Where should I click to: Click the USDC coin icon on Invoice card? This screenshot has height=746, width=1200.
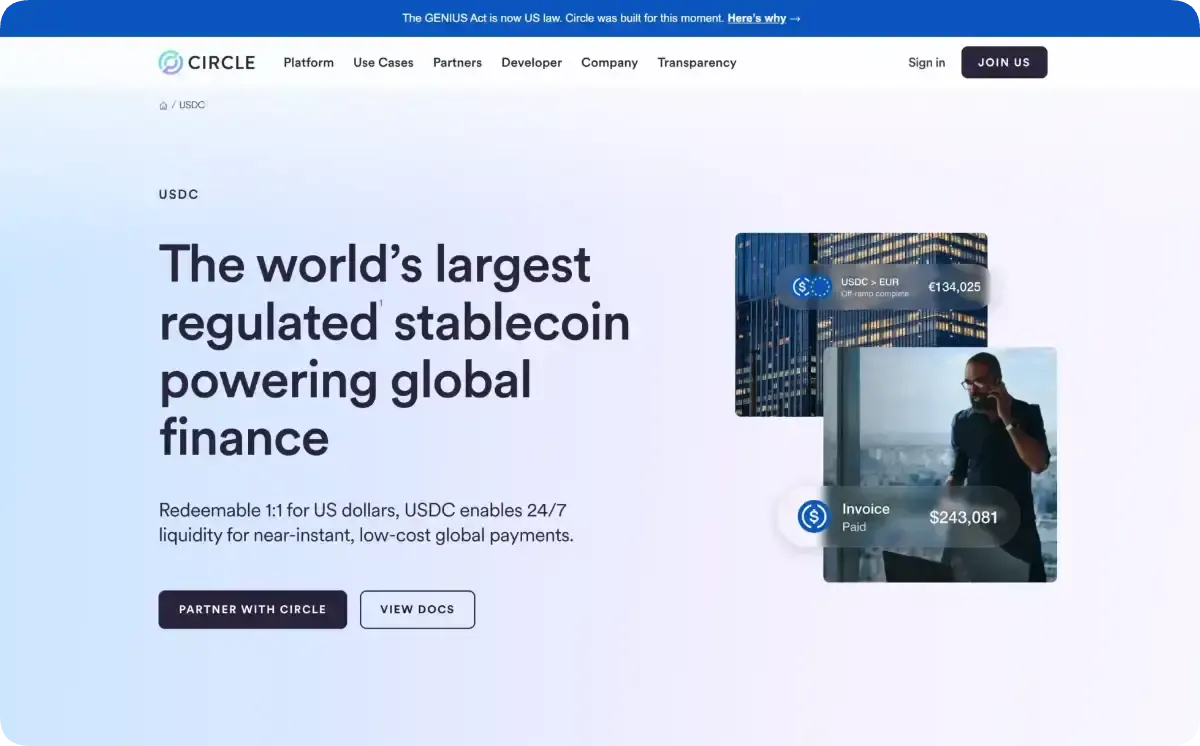tap(814, 517)
